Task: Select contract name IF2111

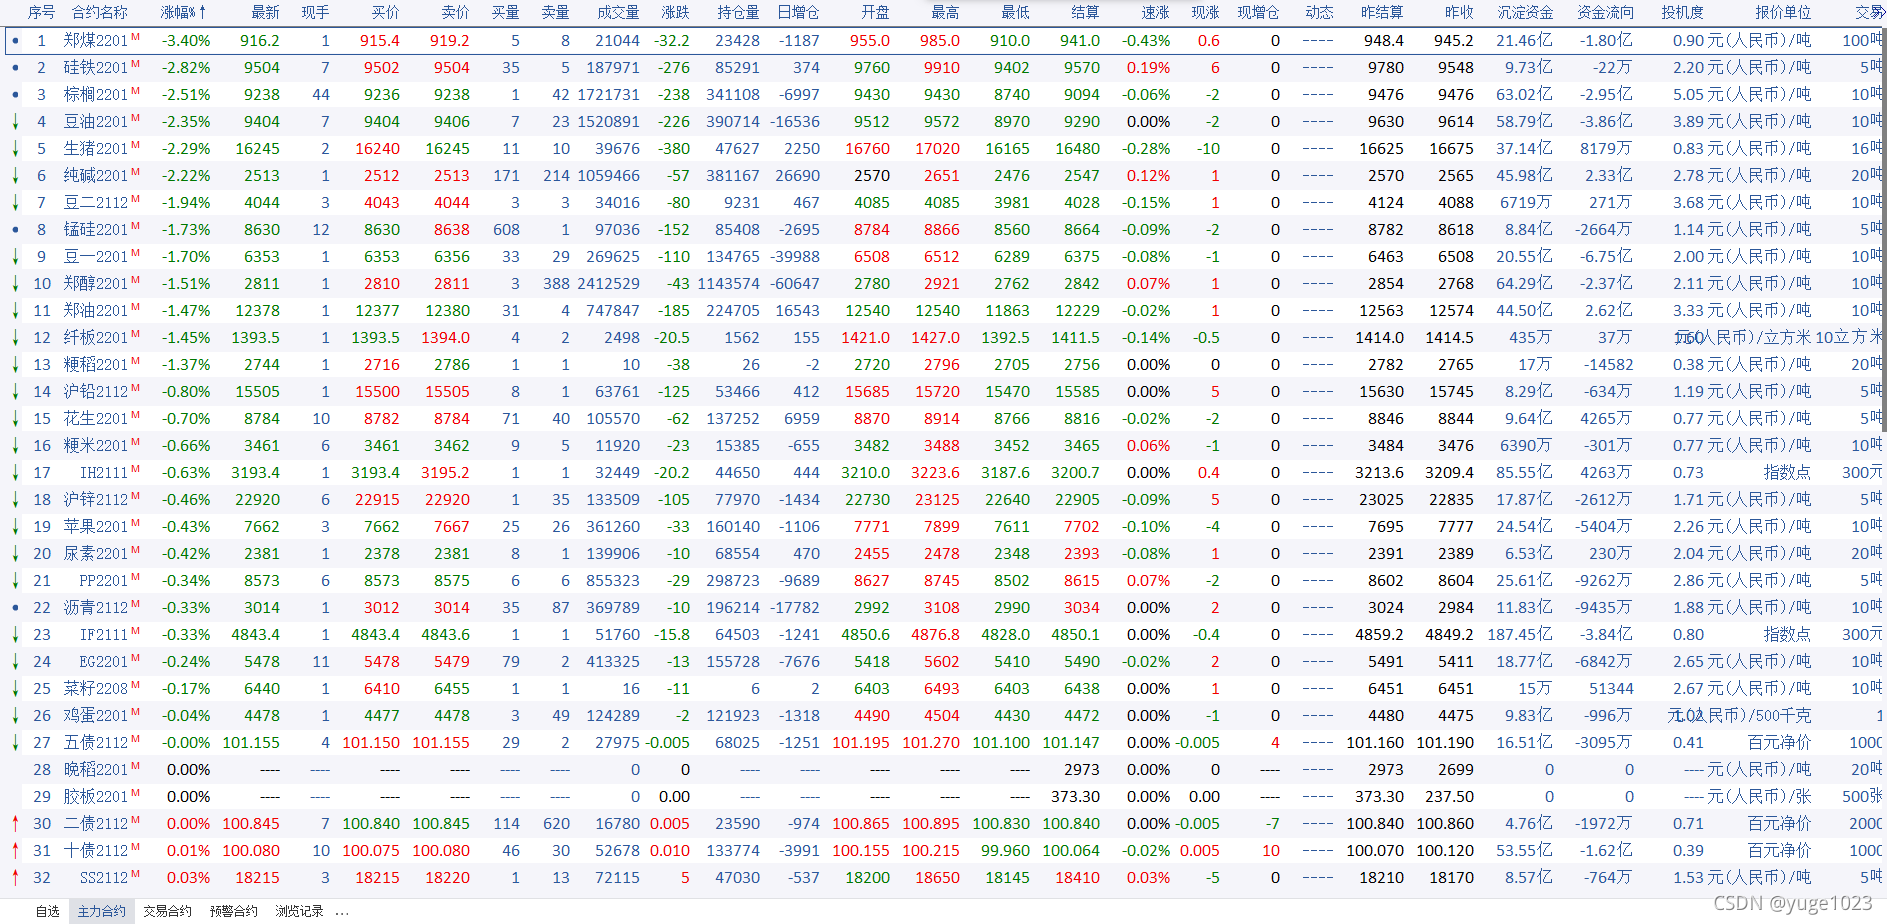Action: click(104, 635)
